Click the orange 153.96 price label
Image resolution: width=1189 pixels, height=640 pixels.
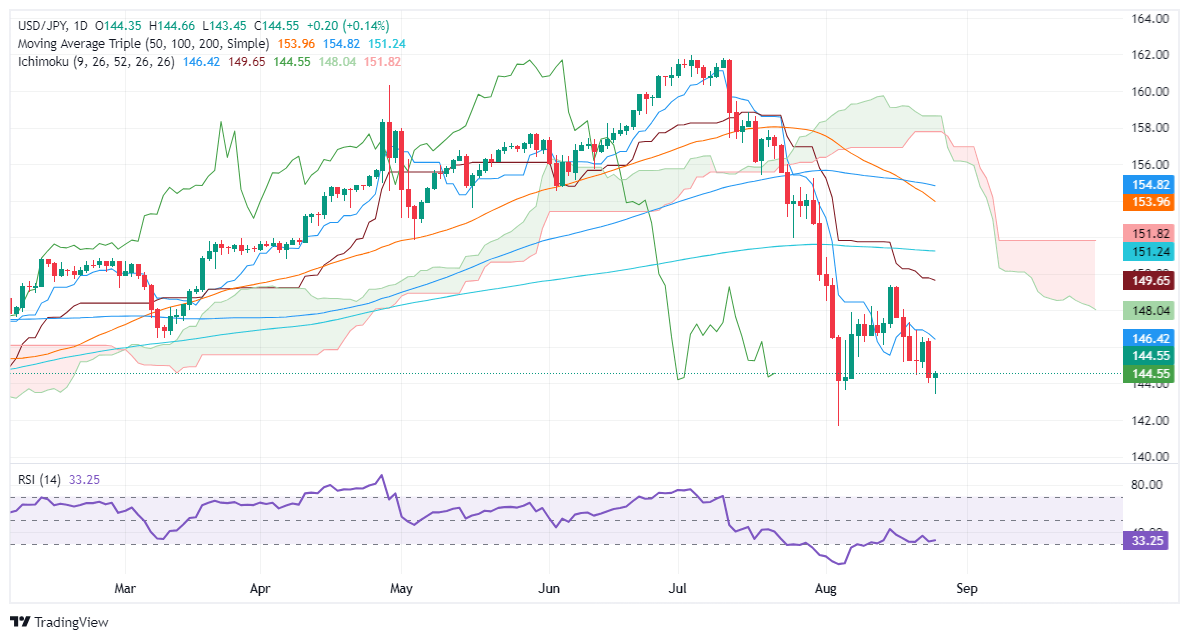(1147, 202)
